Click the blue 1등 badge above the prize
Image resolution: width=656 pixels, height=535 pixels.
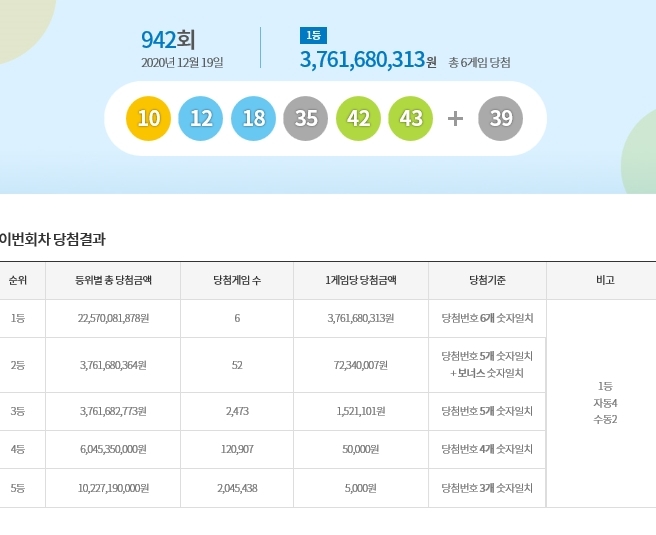pos(313,36)
